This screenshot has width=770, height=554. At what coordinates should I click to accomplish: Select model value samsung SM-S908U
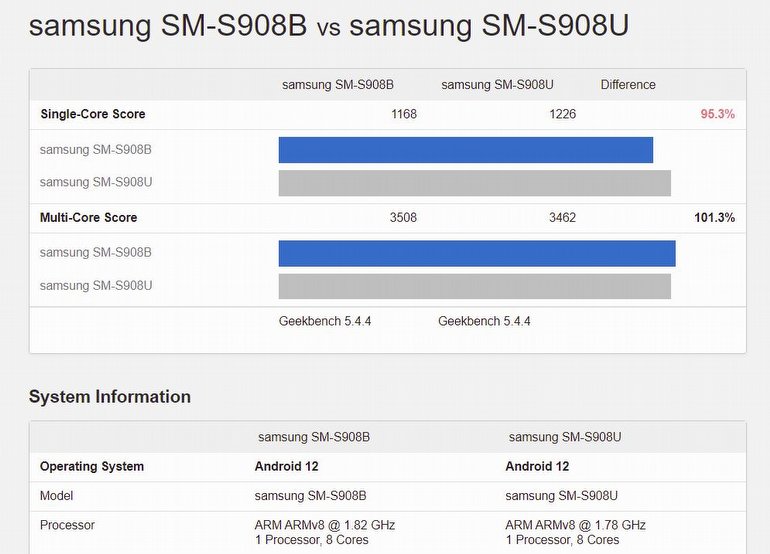click(x=561, y=496)
